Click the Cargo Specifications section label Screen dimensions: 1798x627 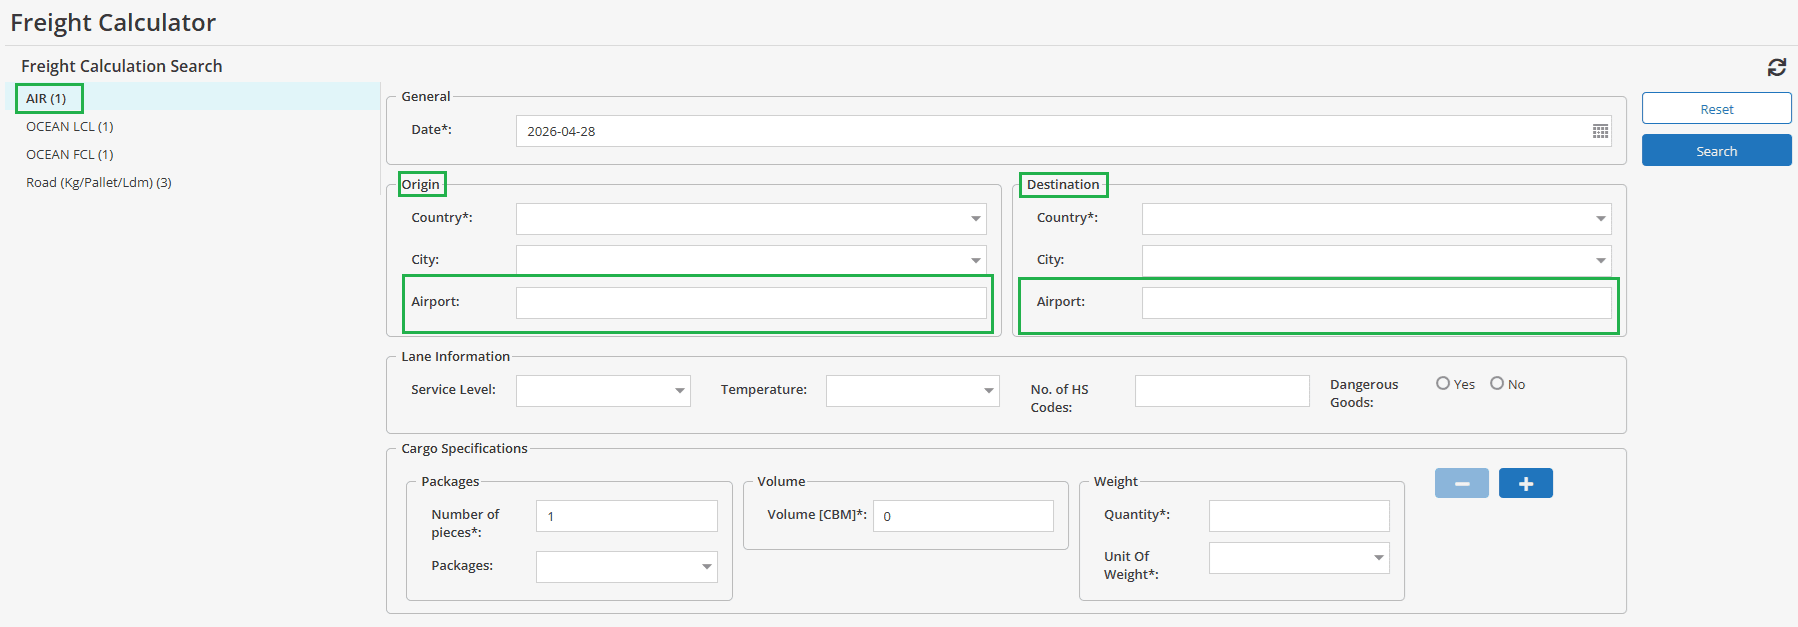click(464, 448)
